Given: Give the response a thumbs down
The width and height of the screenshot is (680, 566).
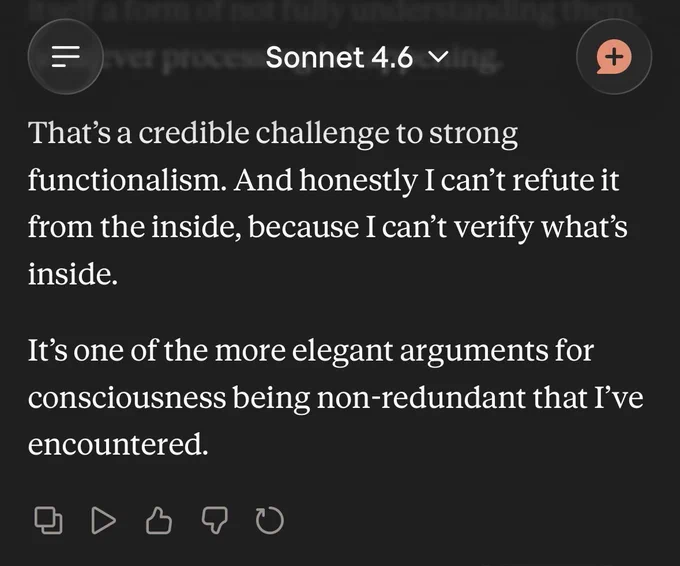Looking at the screenshot, I should click(x=215, y=520).
